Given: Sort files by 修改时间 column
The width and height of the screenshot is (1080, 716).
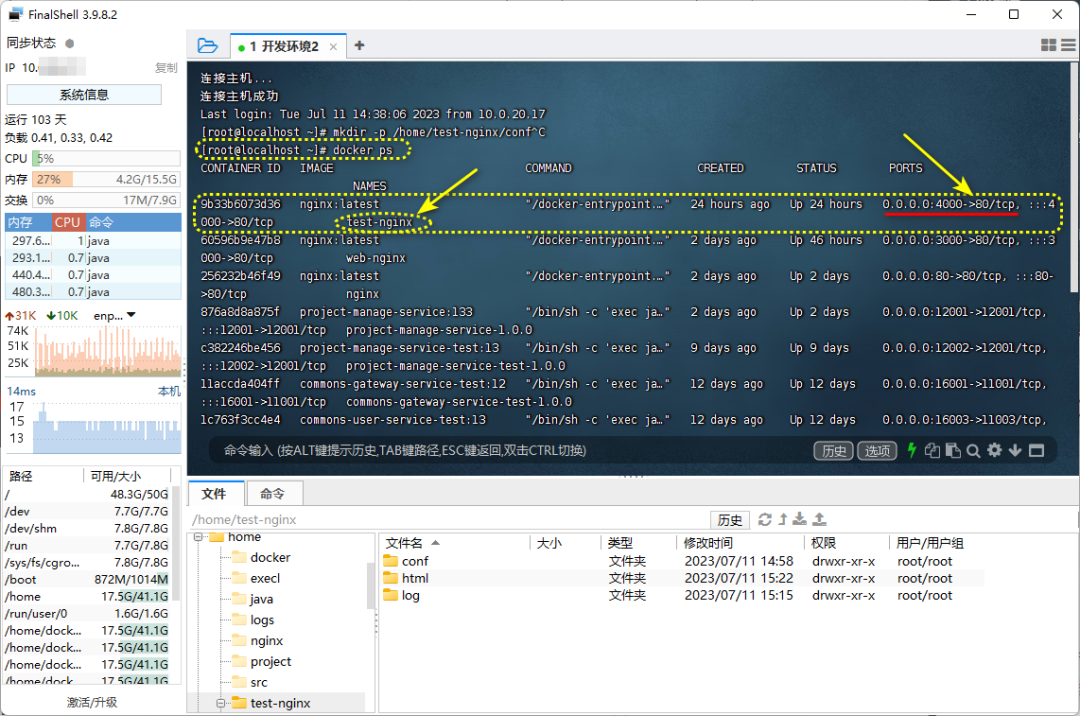Looking at the screenshot, I should point(741,543).
